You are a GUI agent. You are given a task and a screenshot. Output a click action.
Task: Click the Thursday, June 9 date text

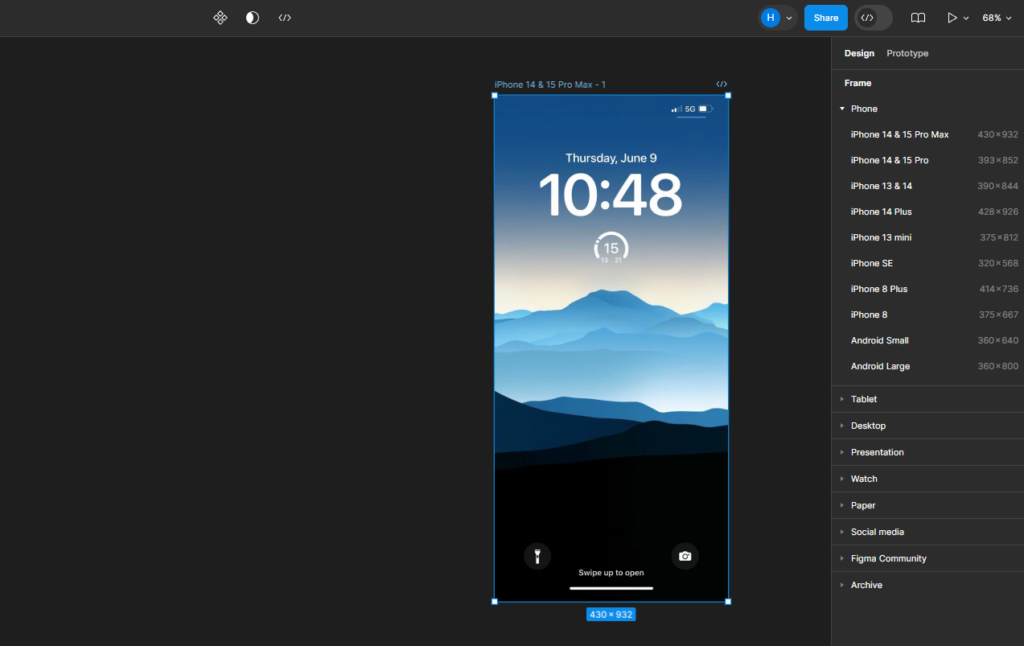[x=611, y=158]
